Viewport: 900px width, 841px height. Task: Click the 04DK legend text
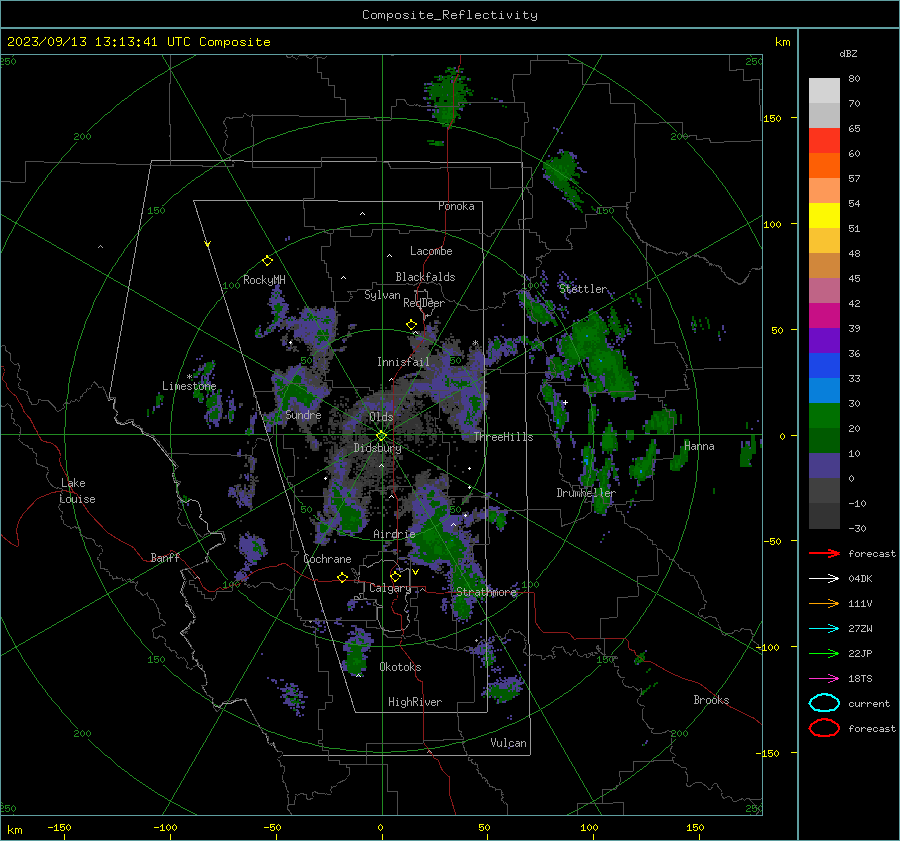860,578
